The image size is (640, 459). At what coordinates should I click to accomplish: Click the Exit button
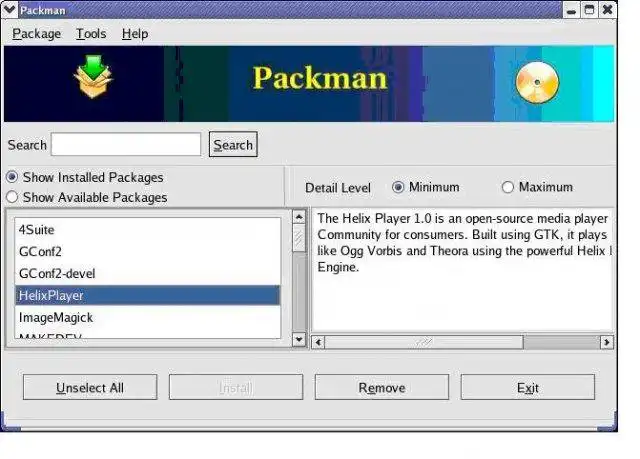coord(528,387)
